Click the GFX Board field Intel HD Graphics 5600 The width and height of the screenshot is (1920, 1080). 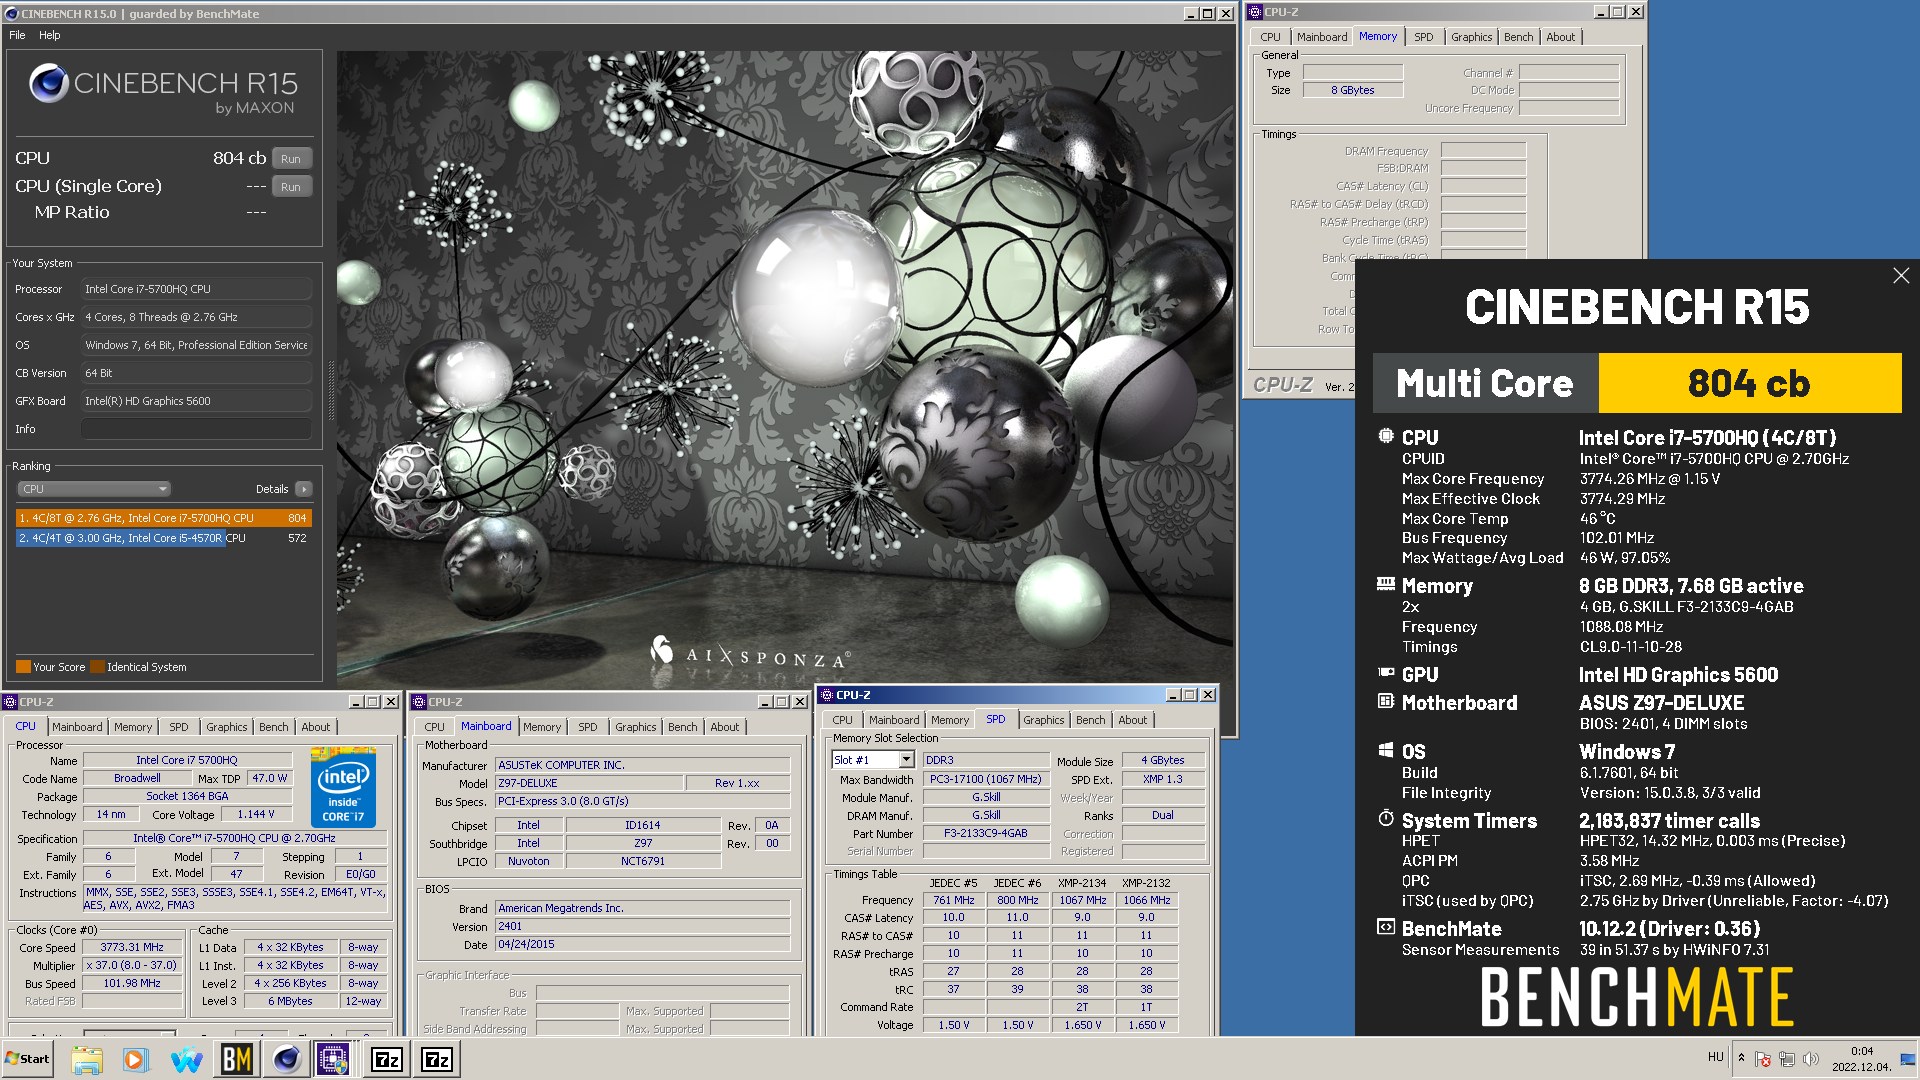point(196,401)
